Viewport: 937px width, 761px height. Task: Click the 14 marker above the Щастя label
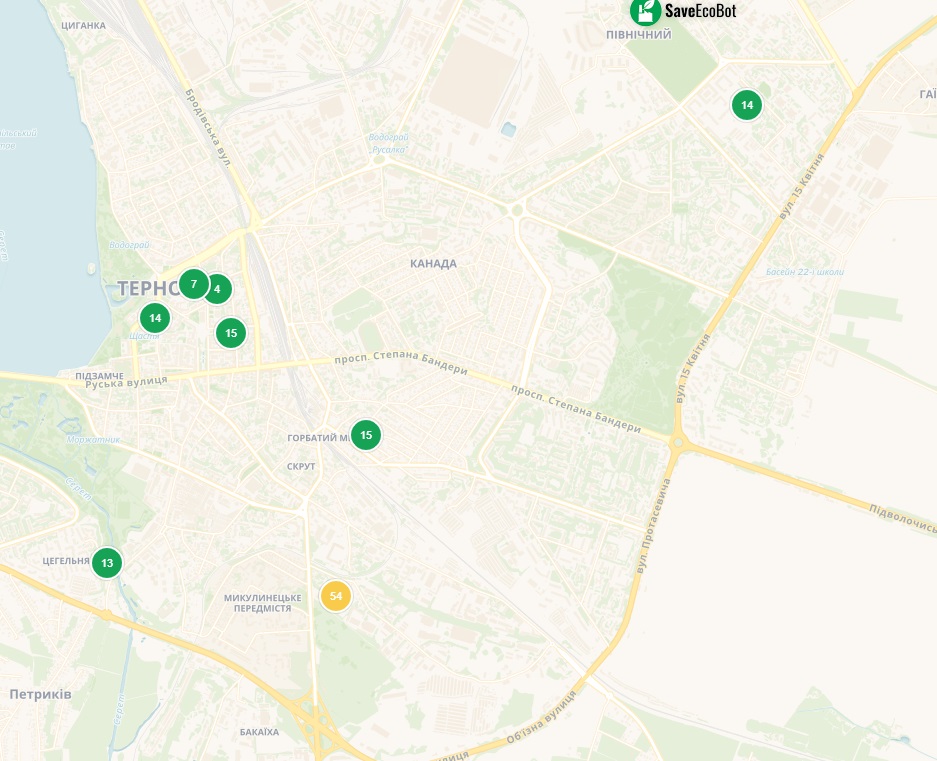point(155,317)
